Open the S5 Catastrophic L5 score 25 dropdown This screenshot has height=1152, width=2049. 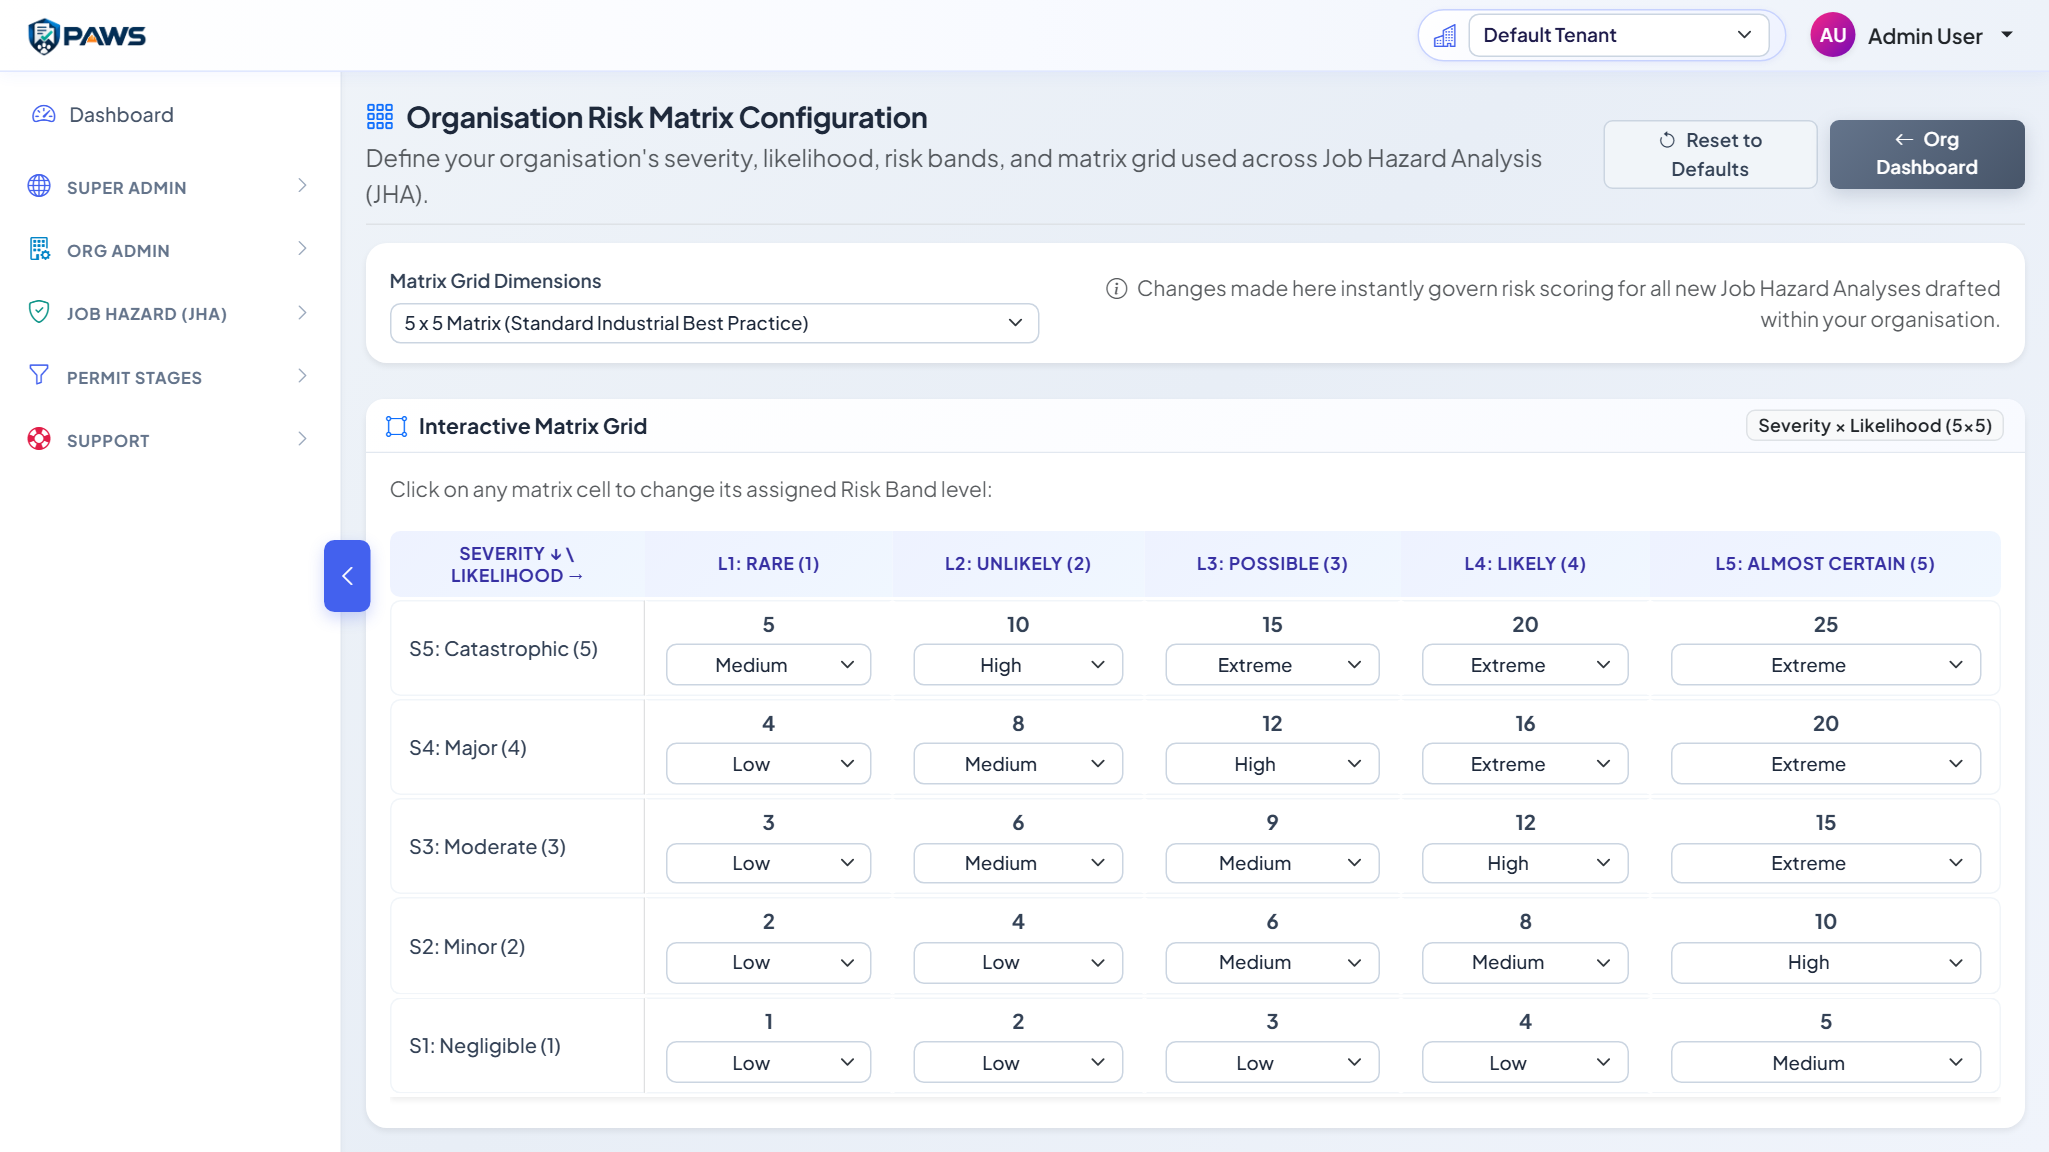(1825, 665)
